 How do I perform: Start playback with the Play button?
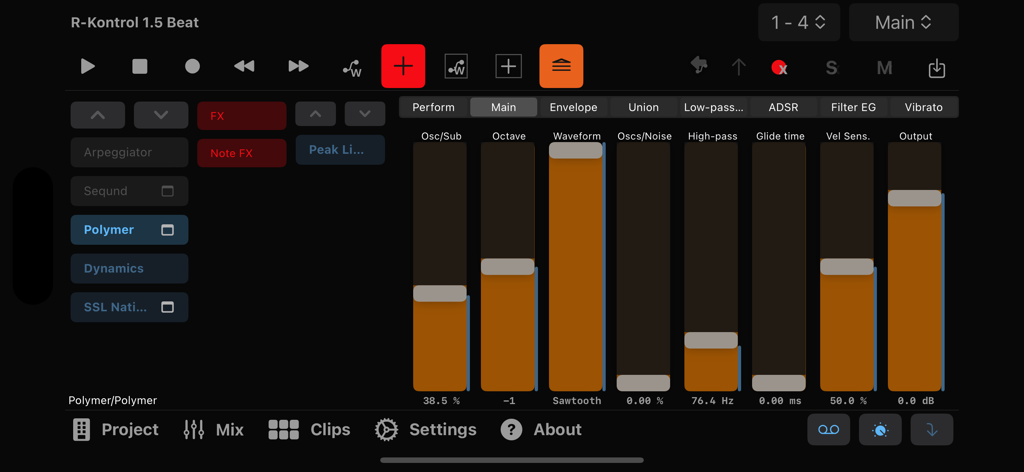(x=88, y=66)
